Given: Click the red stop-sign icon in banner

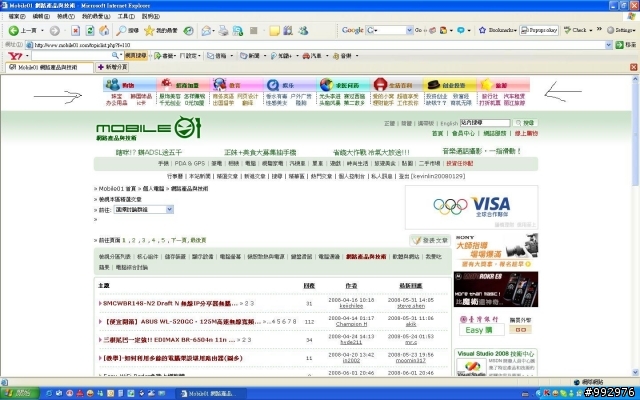Looking at the screenshot, I should pyautogui.click(x=380, y=84).
